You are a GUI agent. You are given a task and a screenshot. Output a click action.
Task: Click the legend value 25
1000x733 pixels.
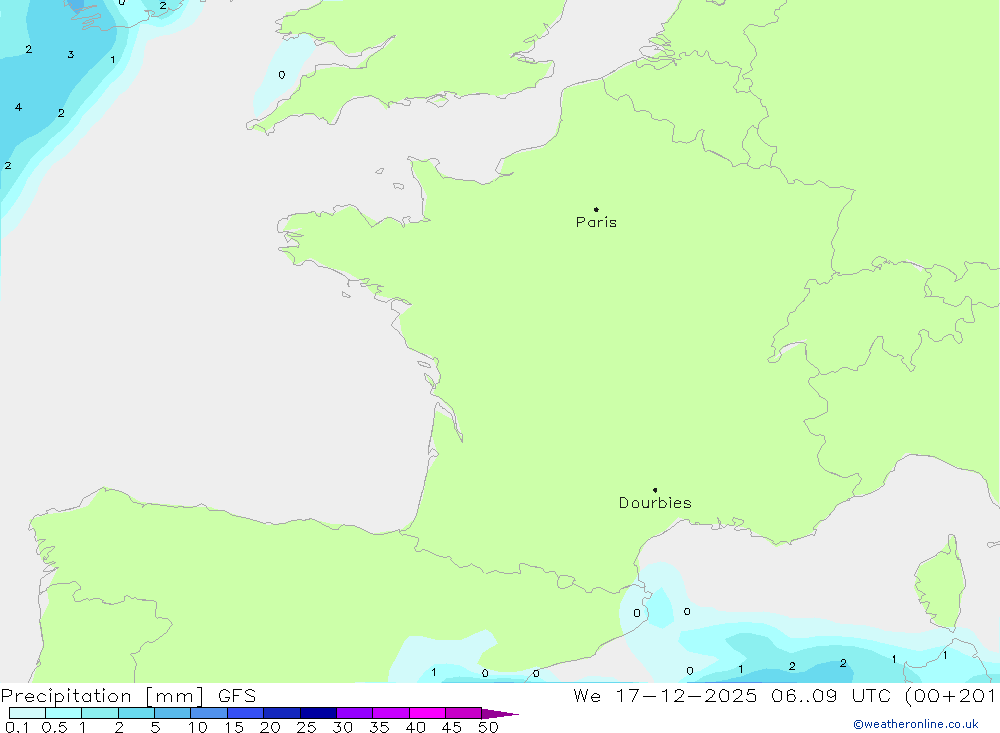coord(307,727)
